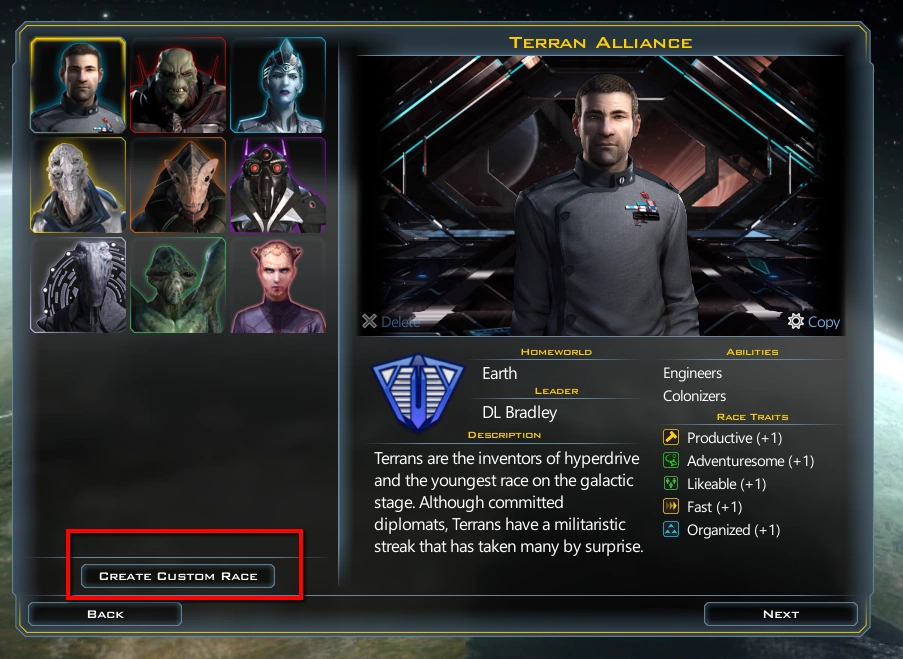
Task: Open Create Custom Race
Action: [178, 576]
